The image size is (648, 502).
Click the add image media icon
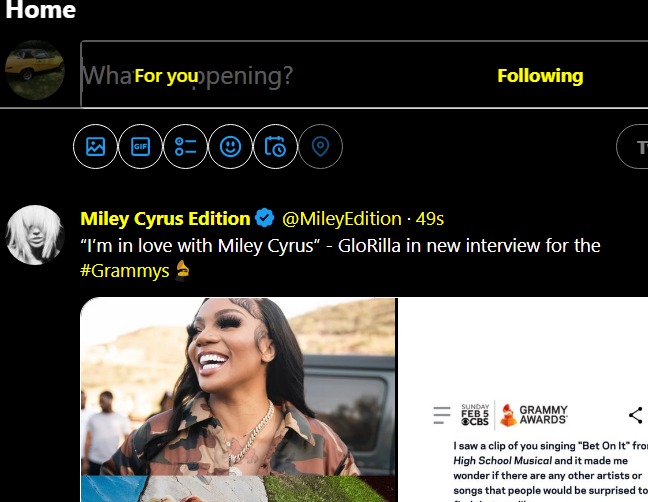tap(95, 146)
